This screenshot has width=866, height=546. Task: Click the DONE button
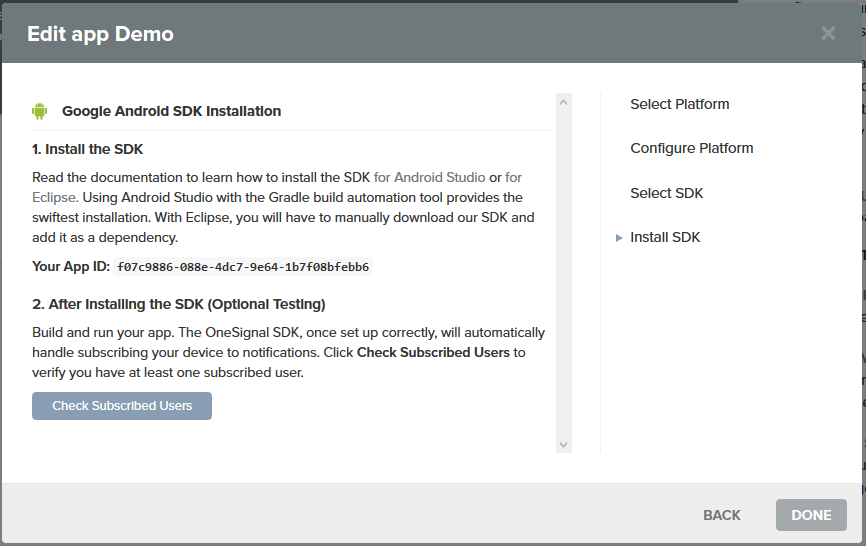811,515
